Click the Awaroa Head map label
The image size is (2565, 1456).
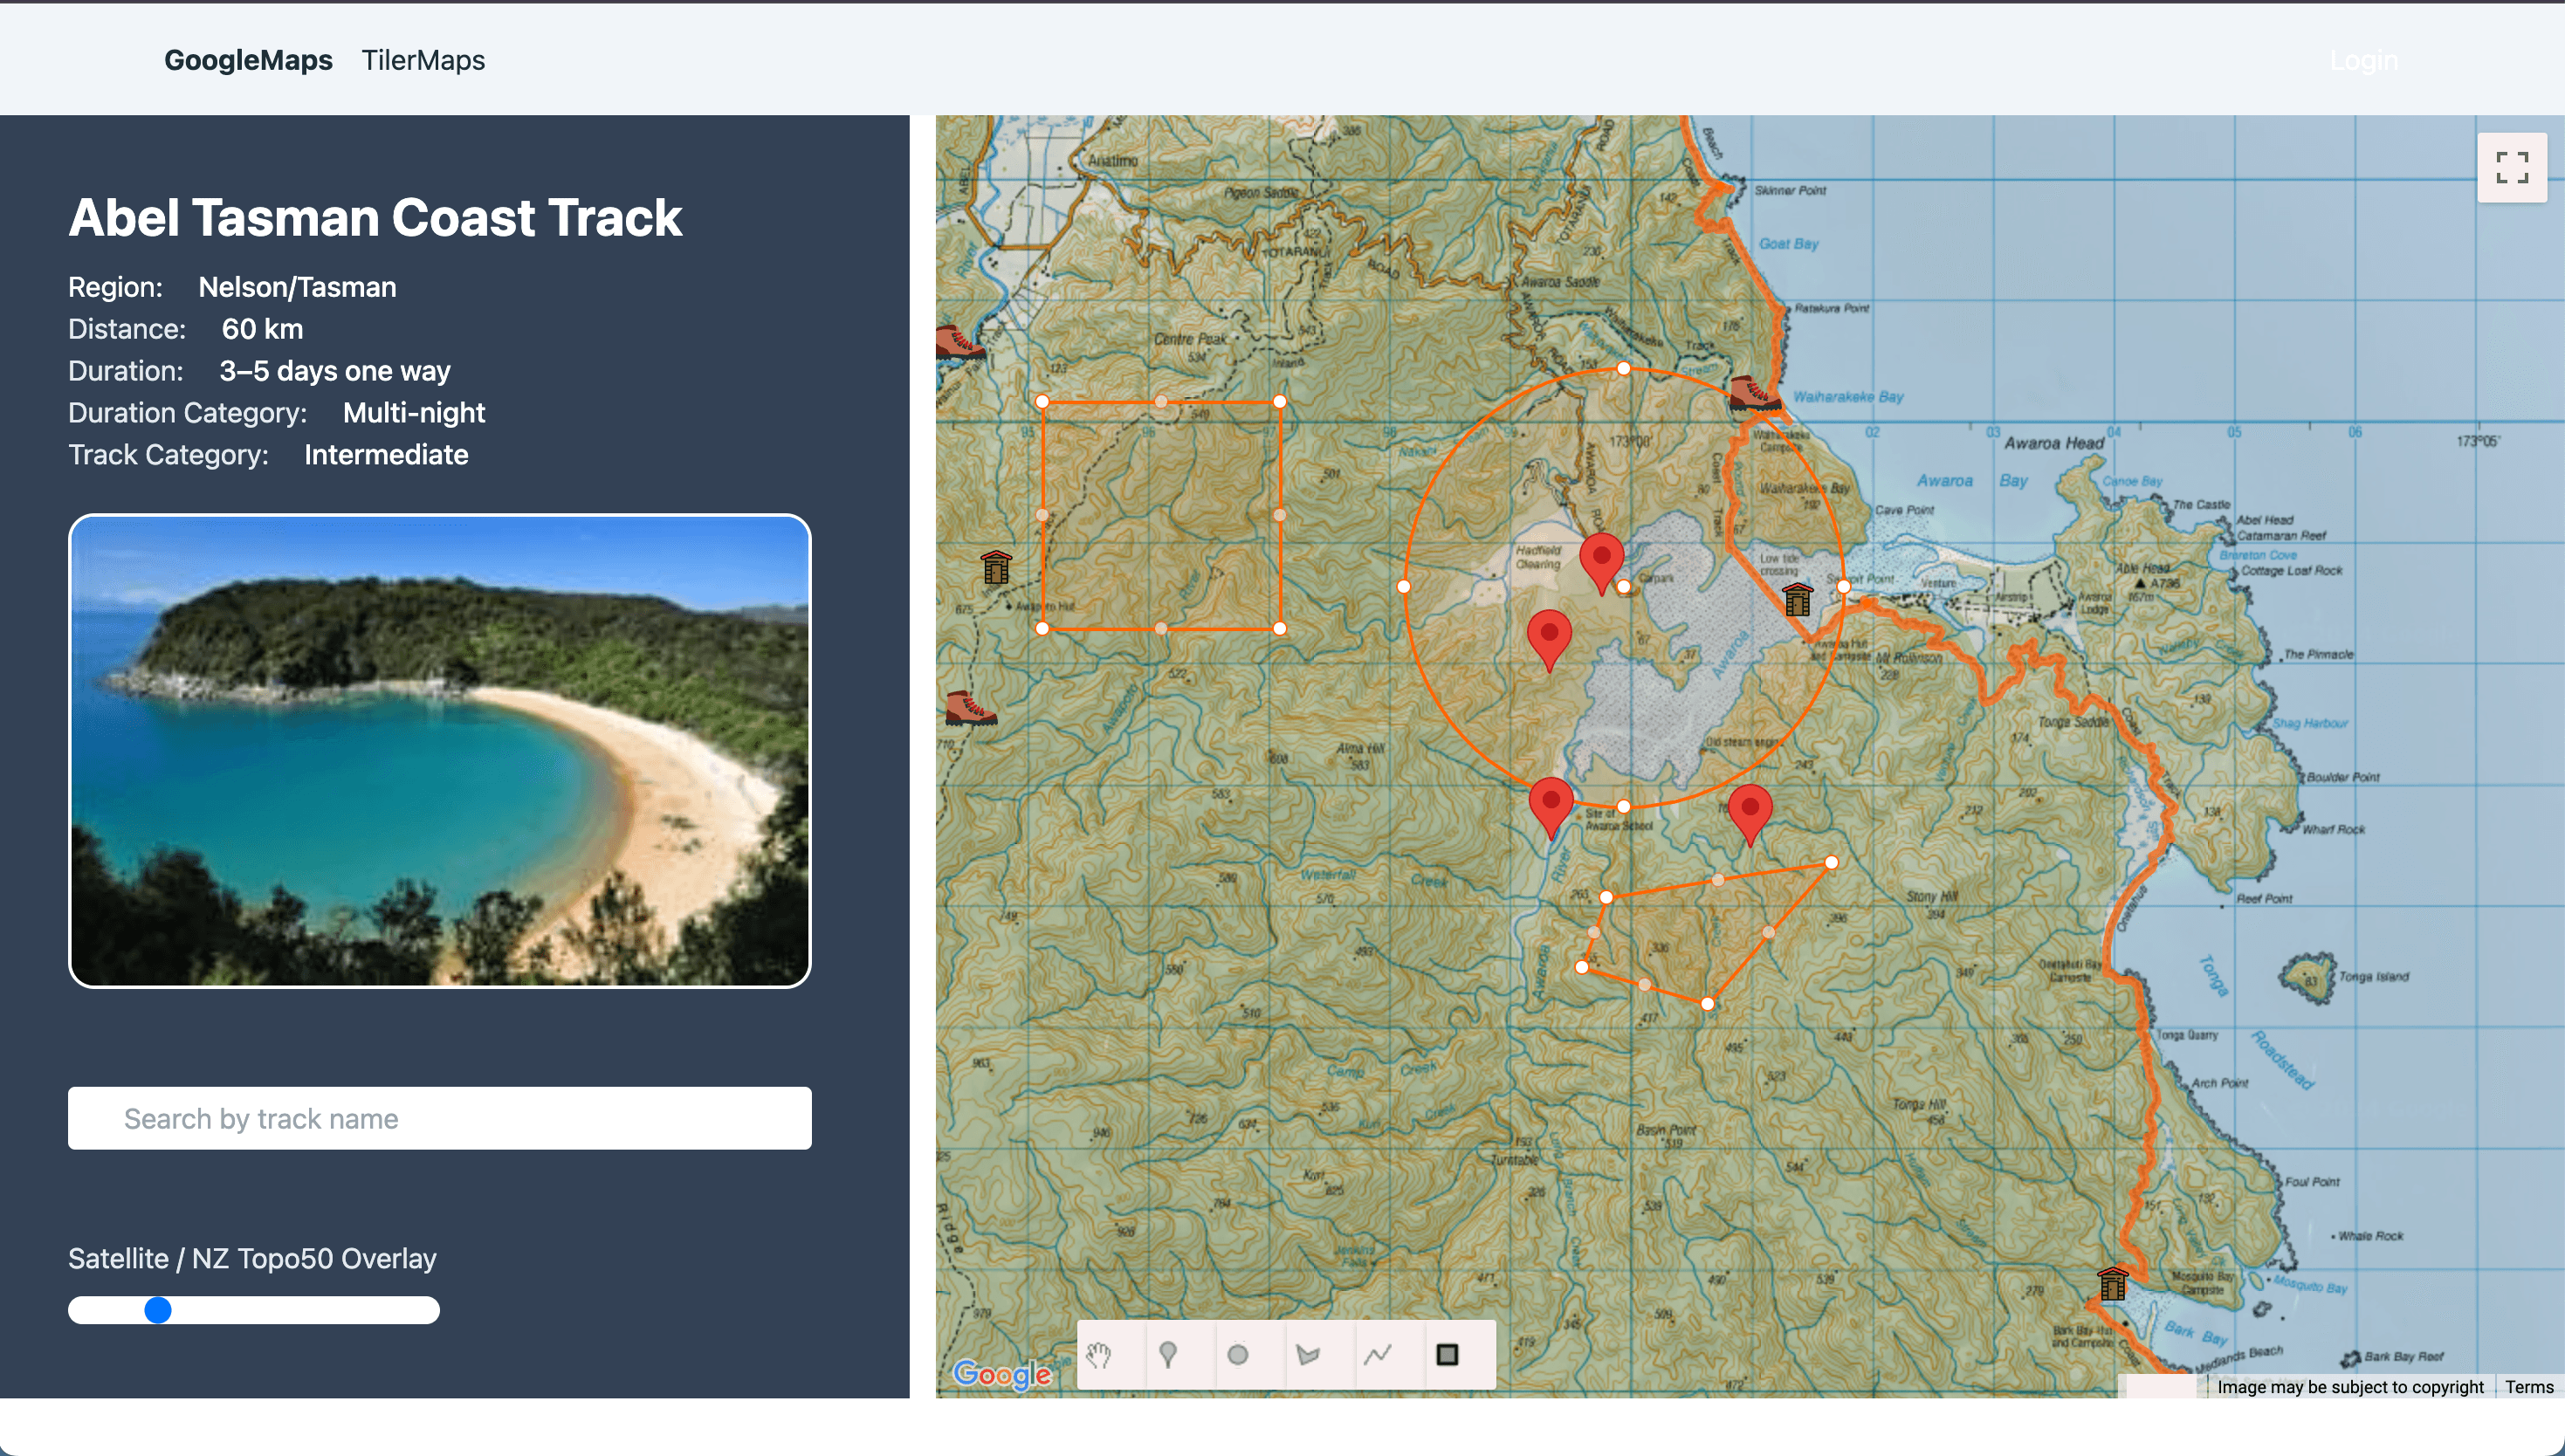pyautogui.click(x=2054, y=443)
